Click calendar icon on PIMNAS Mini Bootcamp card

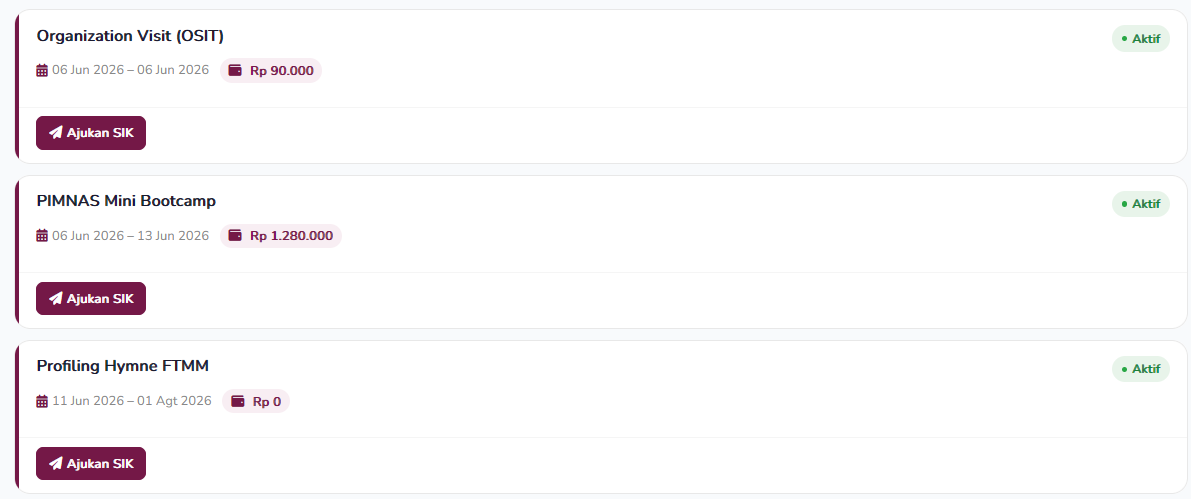pos(43,235)
